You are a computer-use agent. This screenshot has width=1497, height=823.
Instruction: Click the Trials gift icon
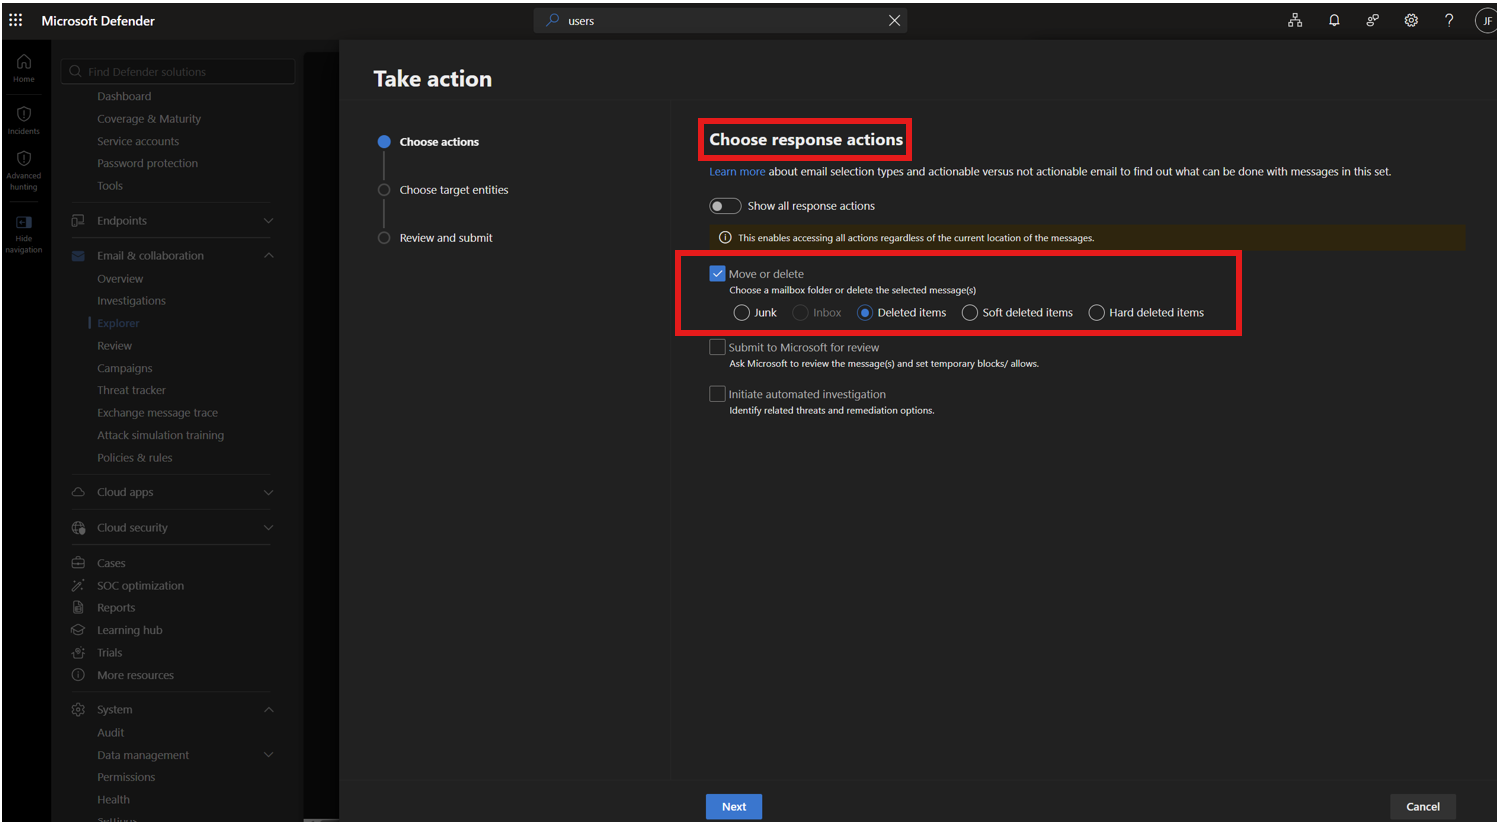(78, 652)
